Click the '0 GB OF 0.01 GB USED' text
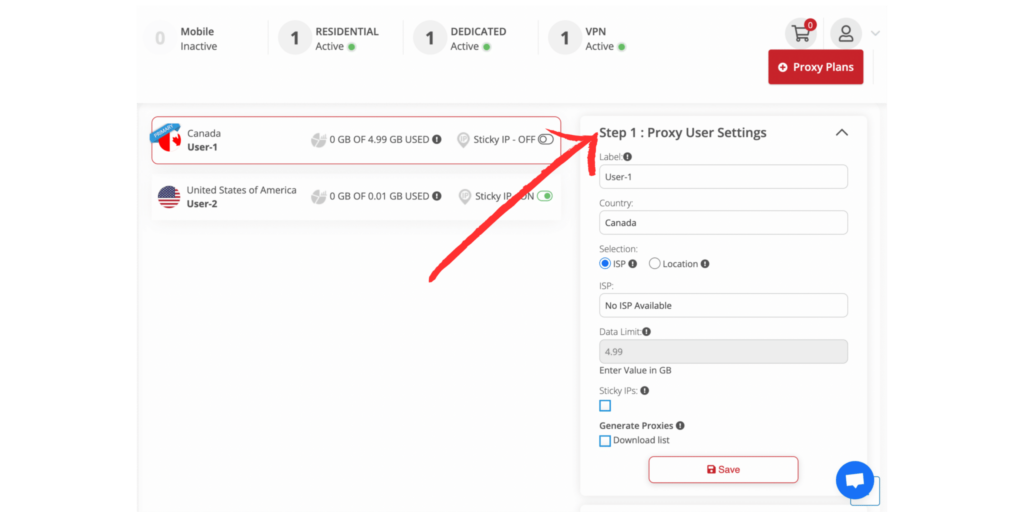This screenshot has width=1024, height=512. [379, 196]
